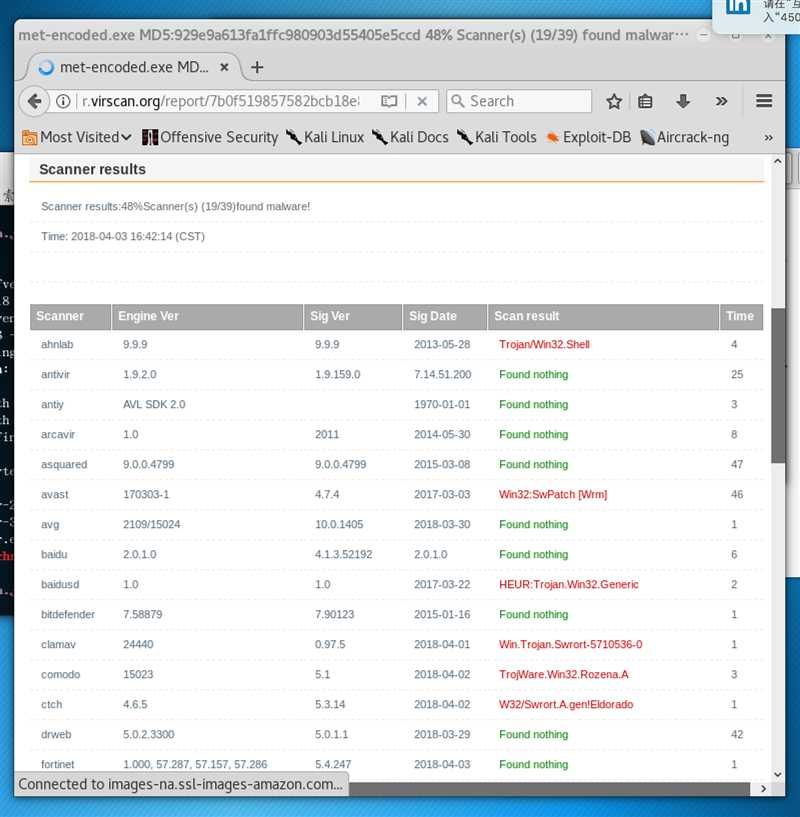Open Most Visited bookmarks dropdown
The width and height of the screenshot is (800, 817).
[77, 137]
